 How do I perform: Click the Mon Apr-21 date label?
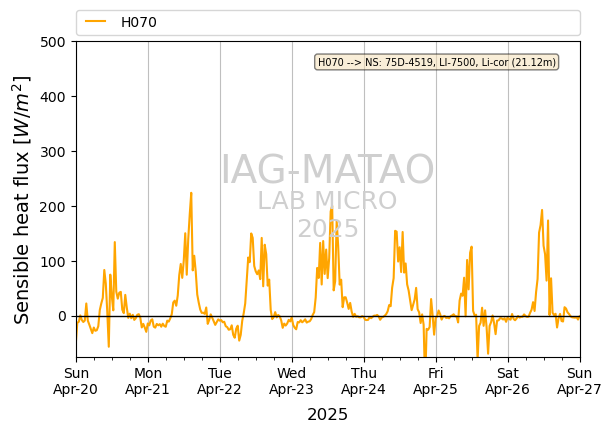(148, 381)
